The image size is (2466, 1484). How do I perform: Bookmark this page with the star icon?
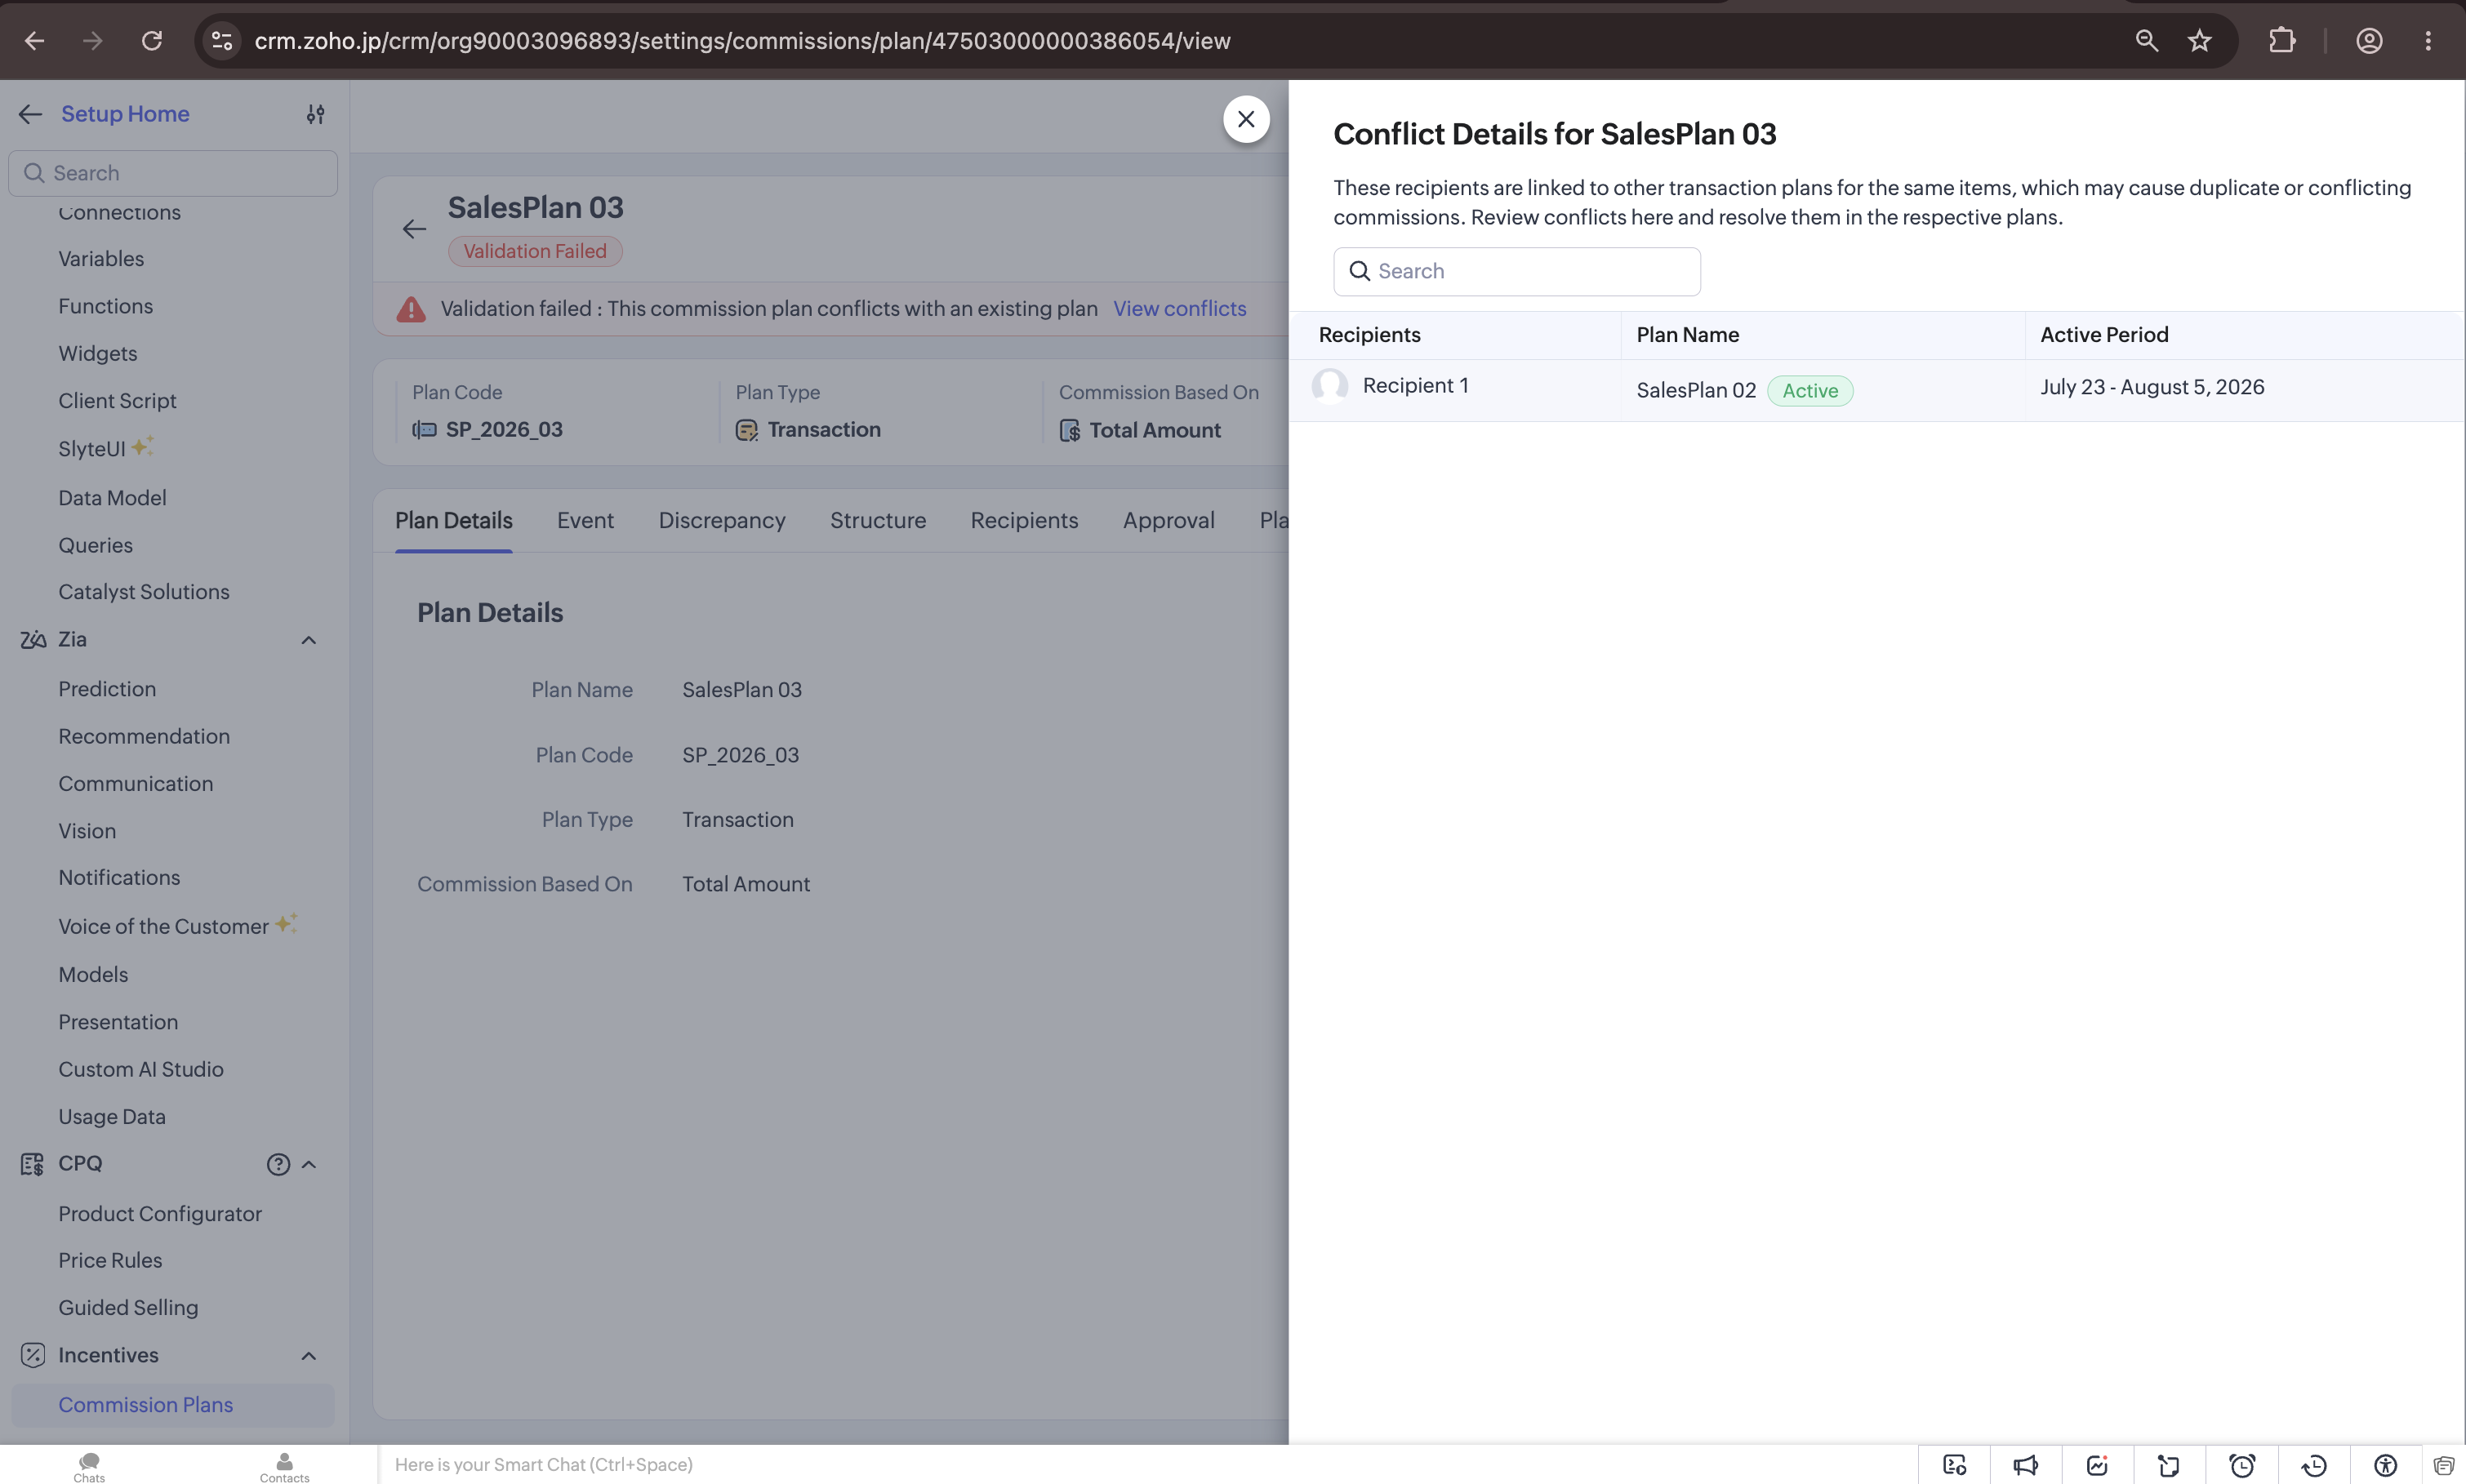point(2199,41)
